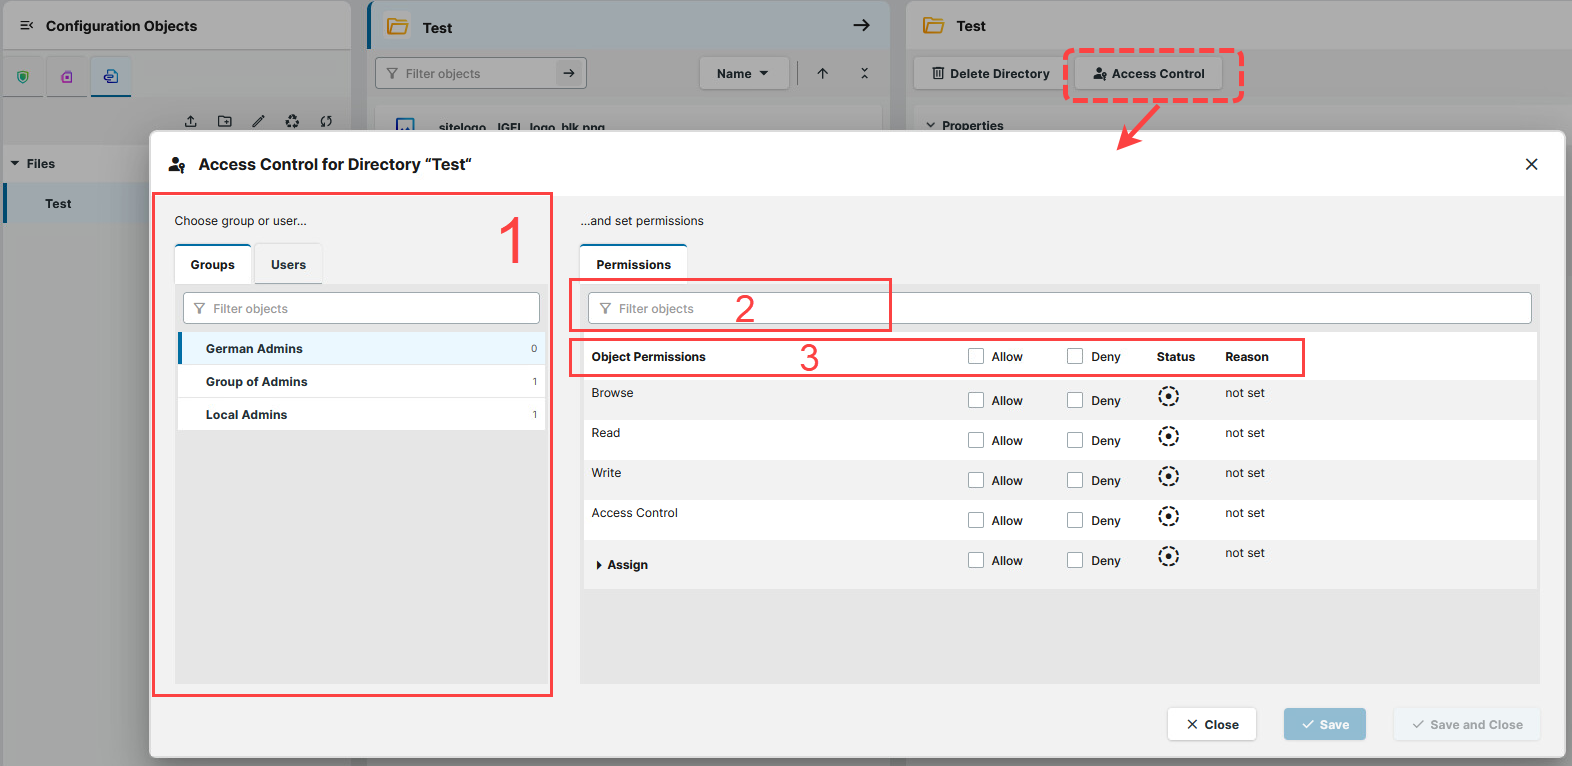The height and width of the screenshot is (766, 1572).
Task: Click the green shield tab icon
Action: click(x=23, y=77)
